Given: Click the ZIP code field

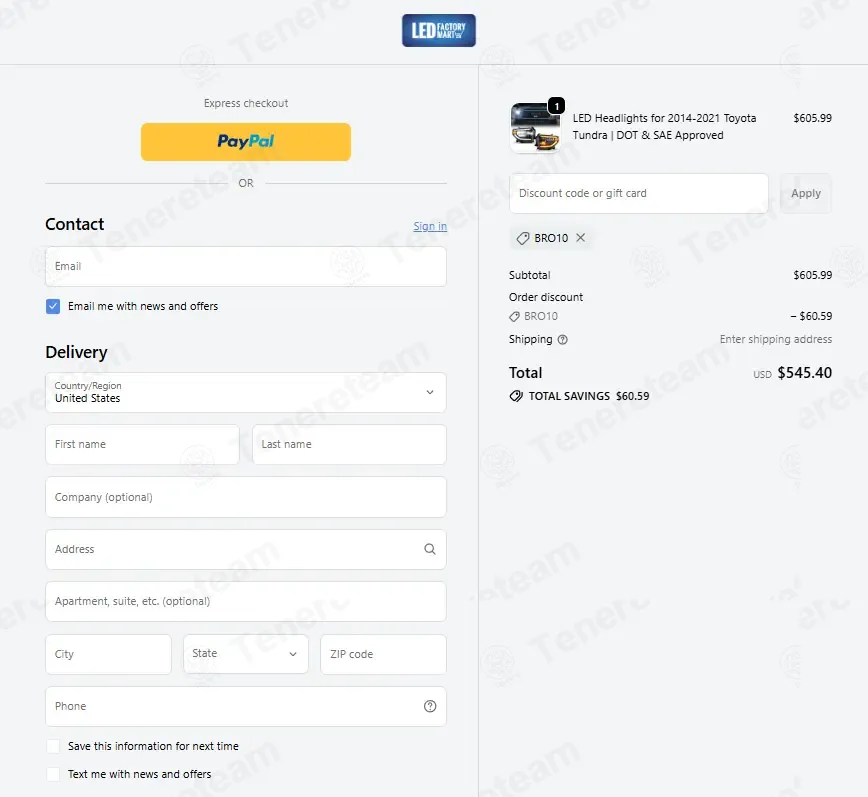Looking at the screenshot, I should click(383, 654).
